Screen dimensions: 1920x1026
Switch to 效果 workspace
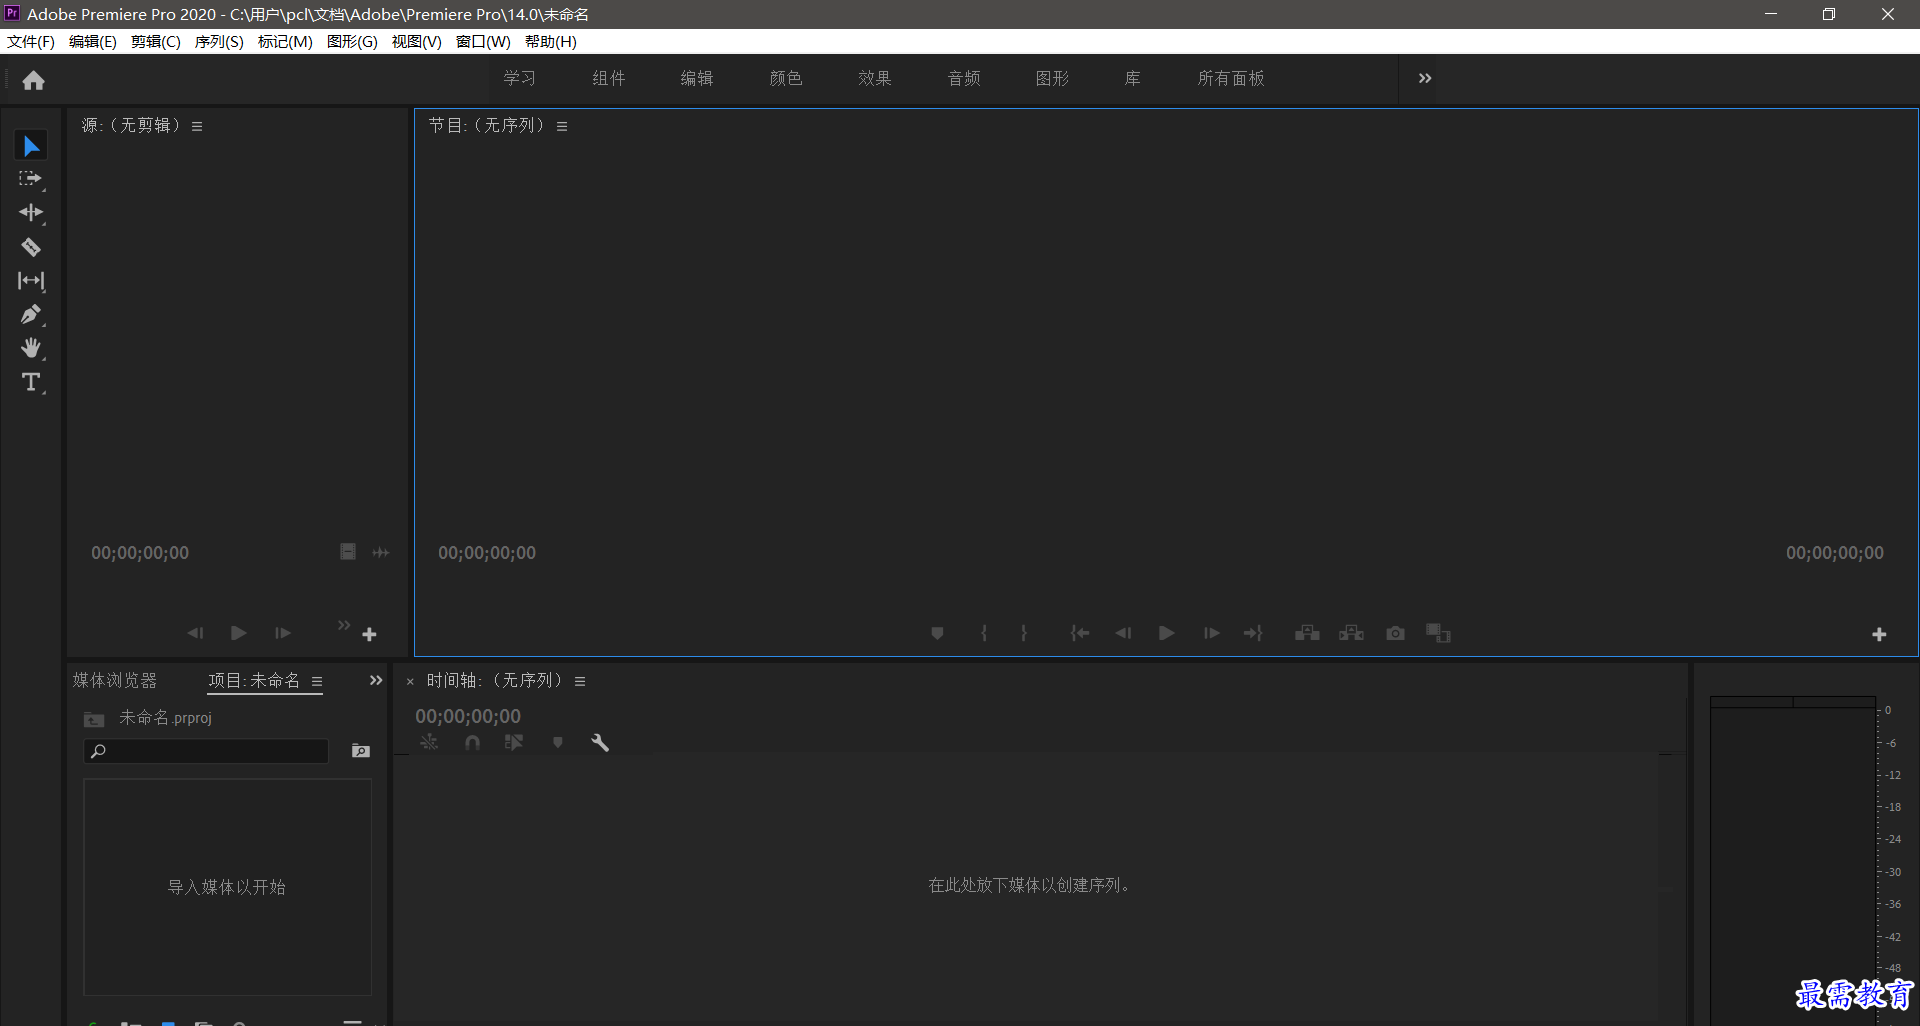point(875,78)
